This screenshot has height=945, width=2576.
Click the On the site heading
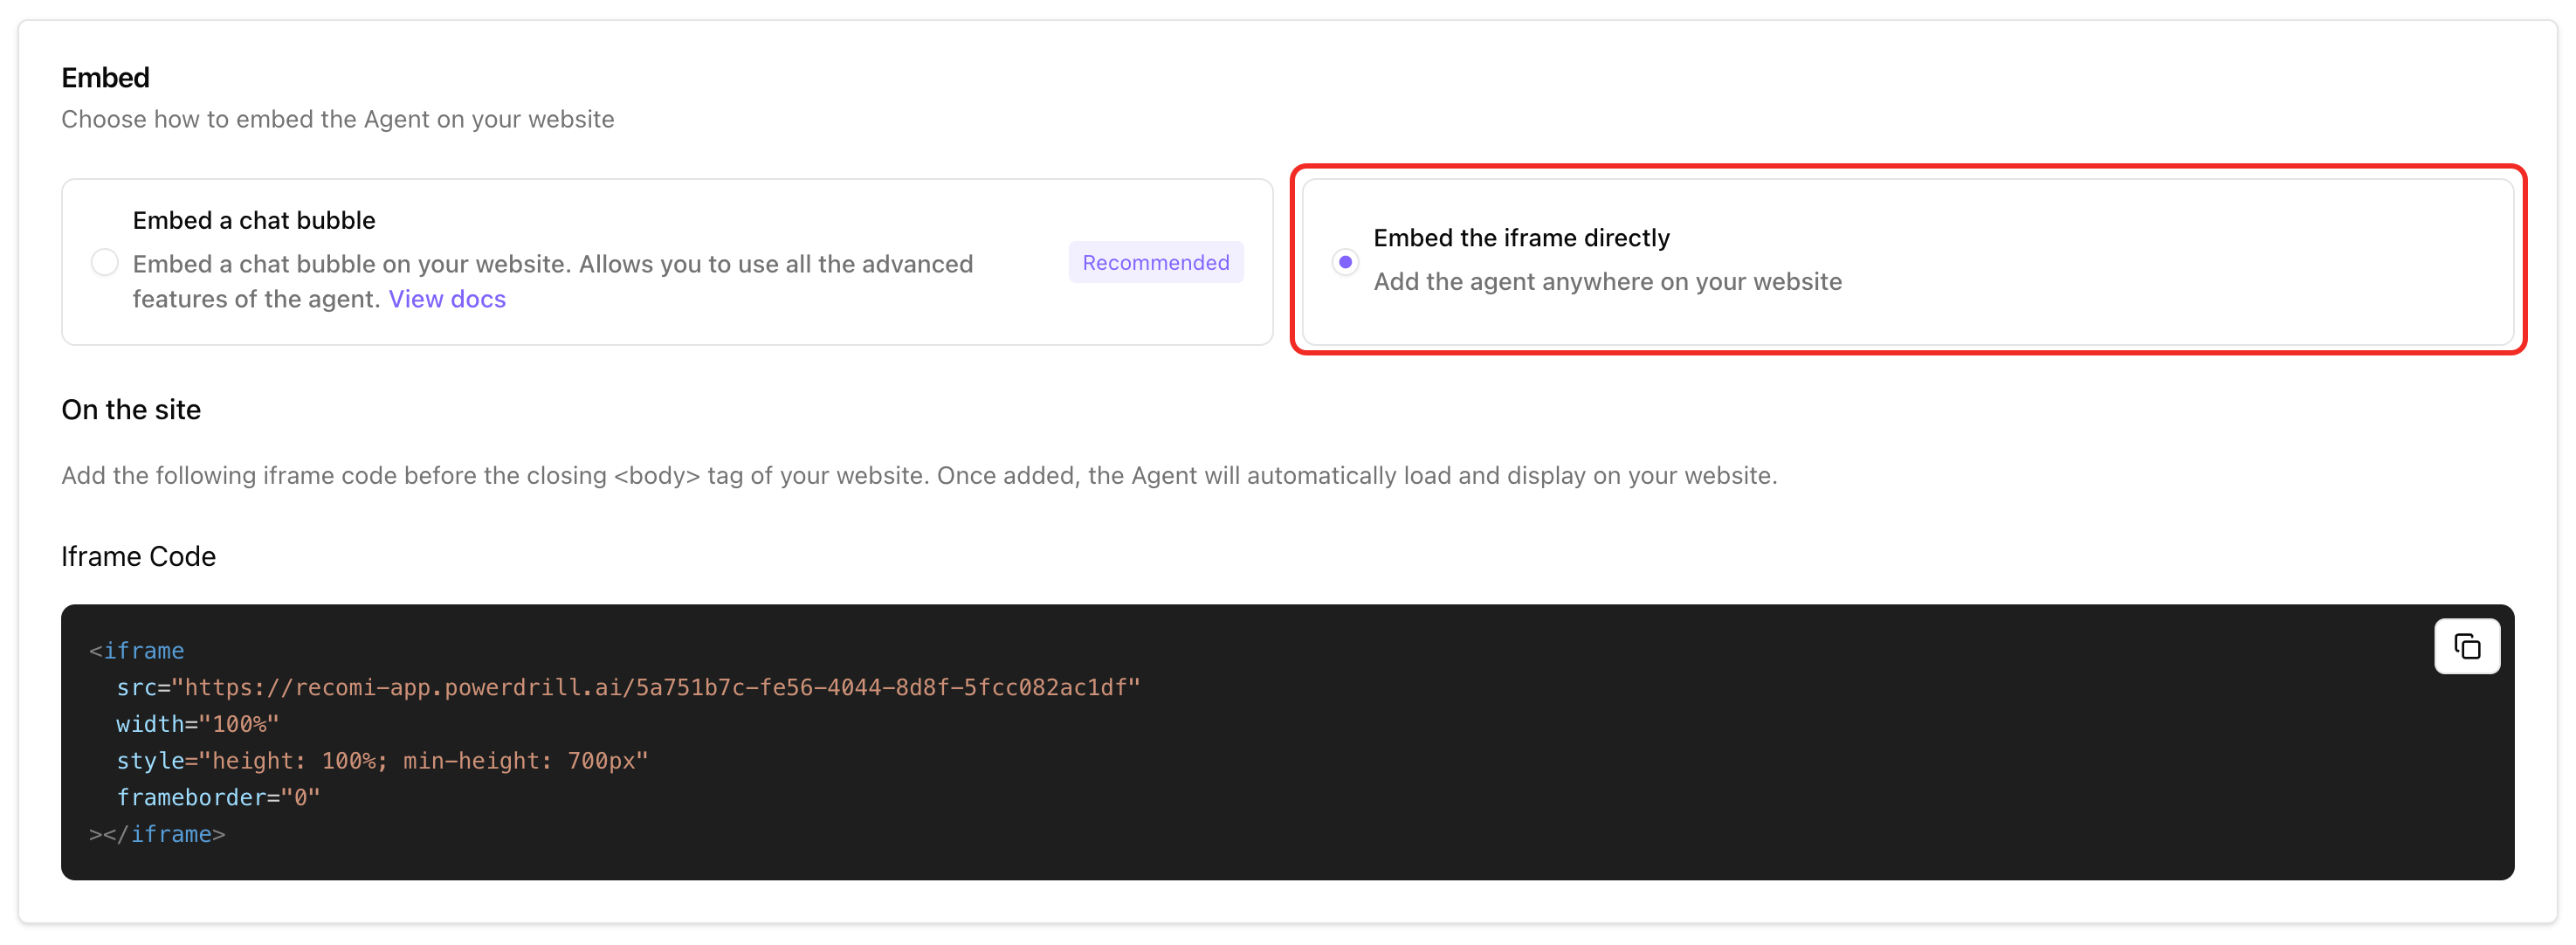coord(131,410)
